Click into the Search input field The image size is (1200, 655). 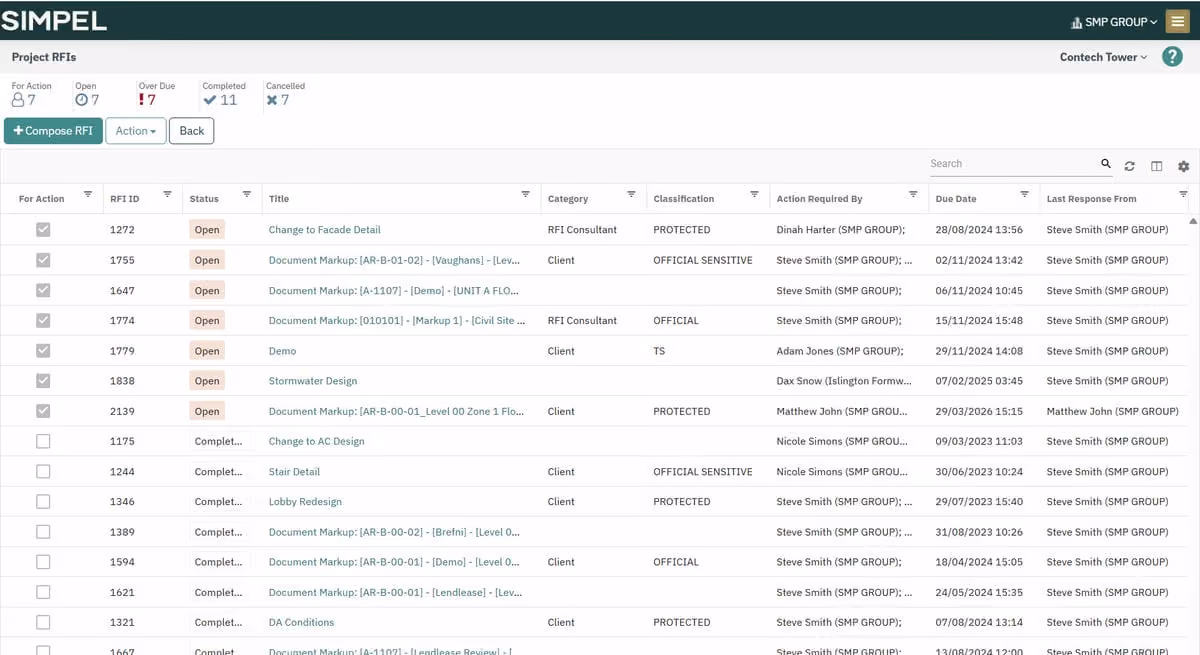click(x=1012, y=164)
